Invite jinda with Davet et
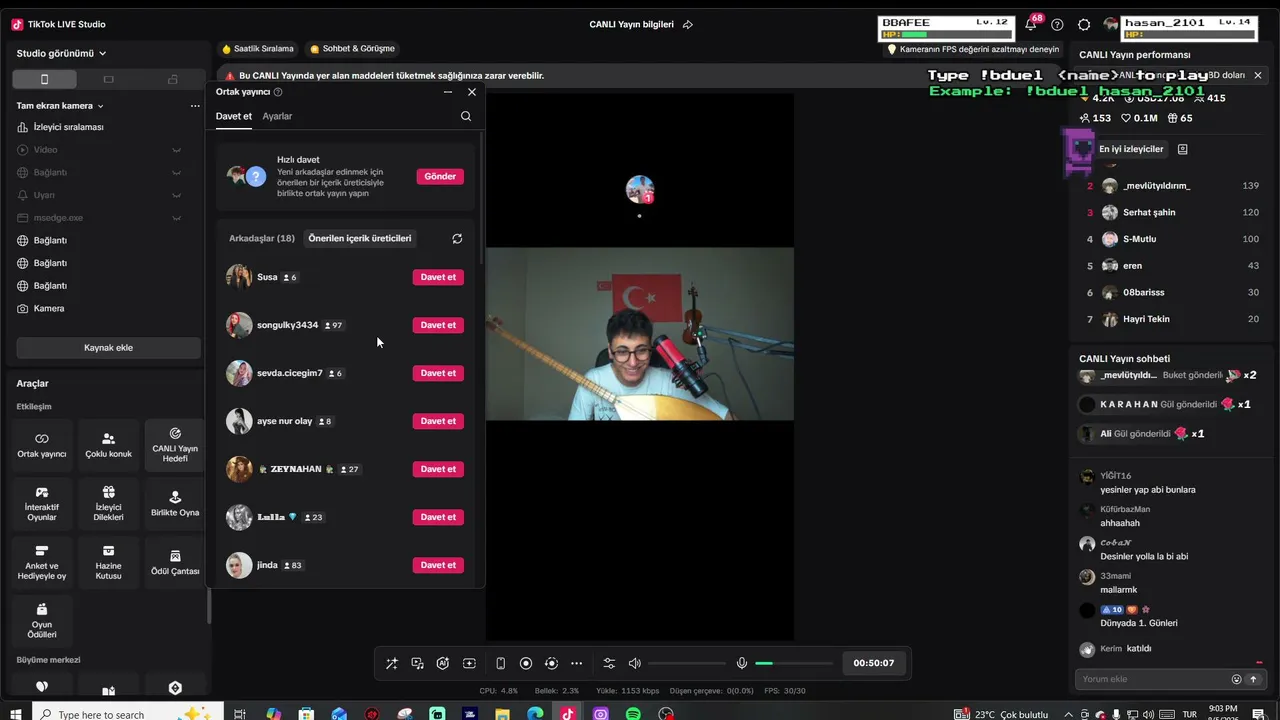The height and width of the screenshot is (720, 1280). coord(438,565)
